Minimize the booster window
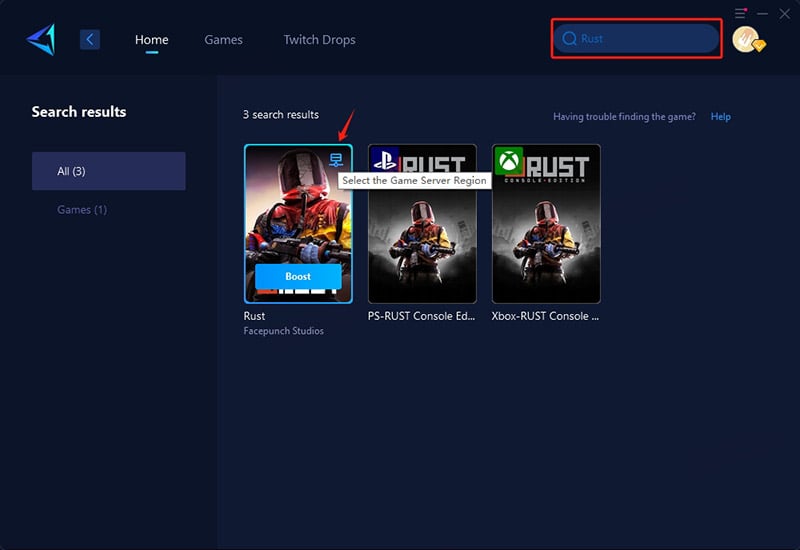This screenshot has height=550, width=800. [x=763, y=14]
